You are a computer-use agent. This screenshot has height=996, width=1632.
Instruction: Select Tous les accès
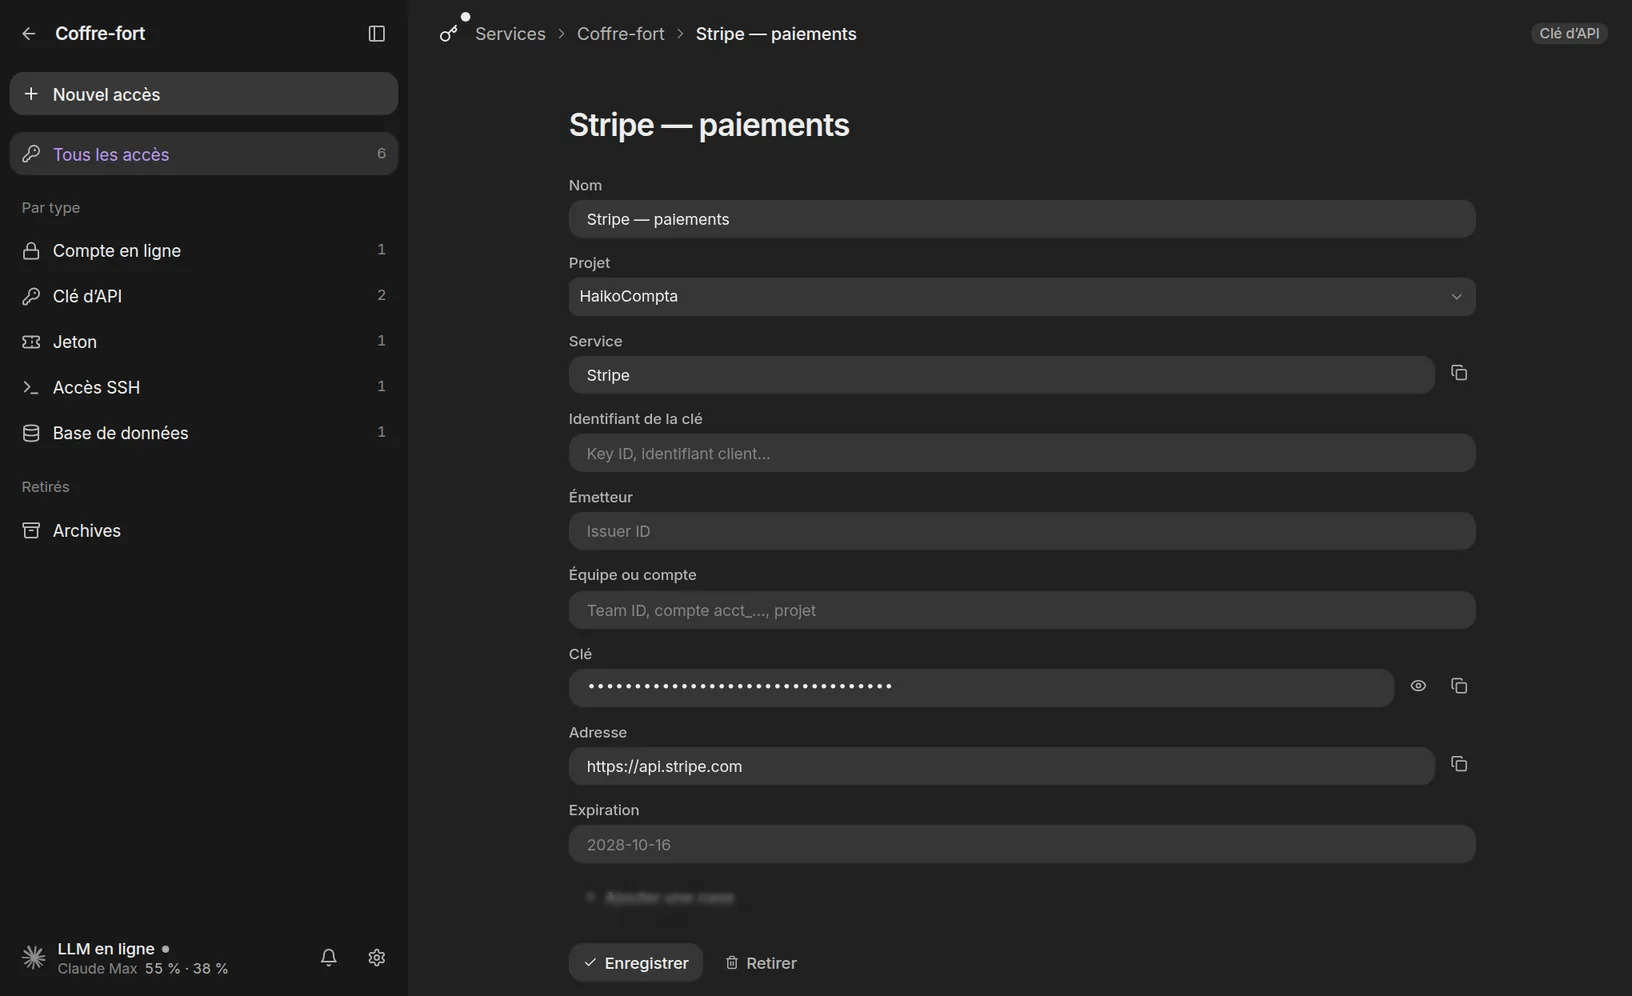coord(204,154)
